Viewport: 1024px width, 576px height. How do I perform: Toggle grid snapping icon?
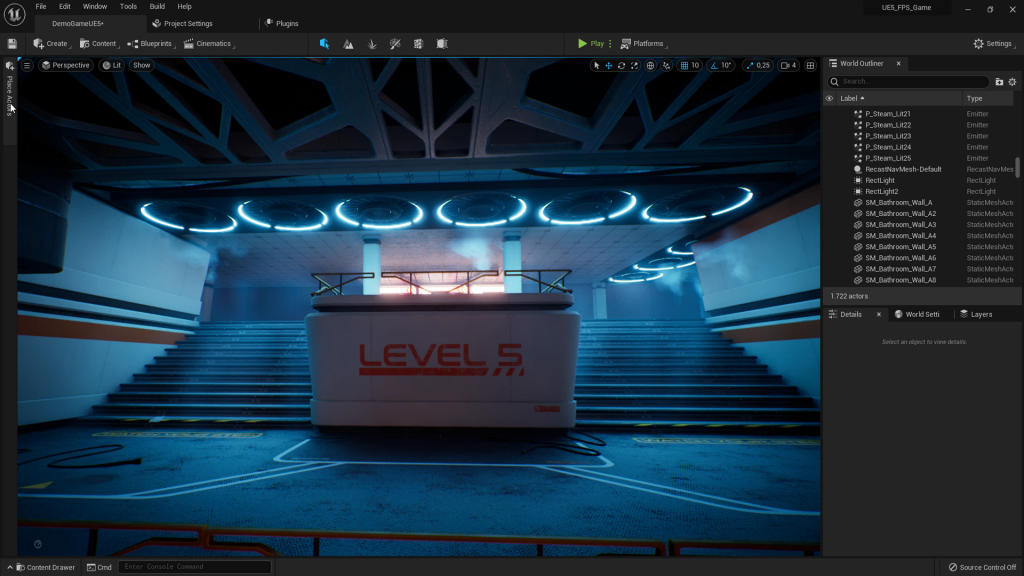coord(684,65)
